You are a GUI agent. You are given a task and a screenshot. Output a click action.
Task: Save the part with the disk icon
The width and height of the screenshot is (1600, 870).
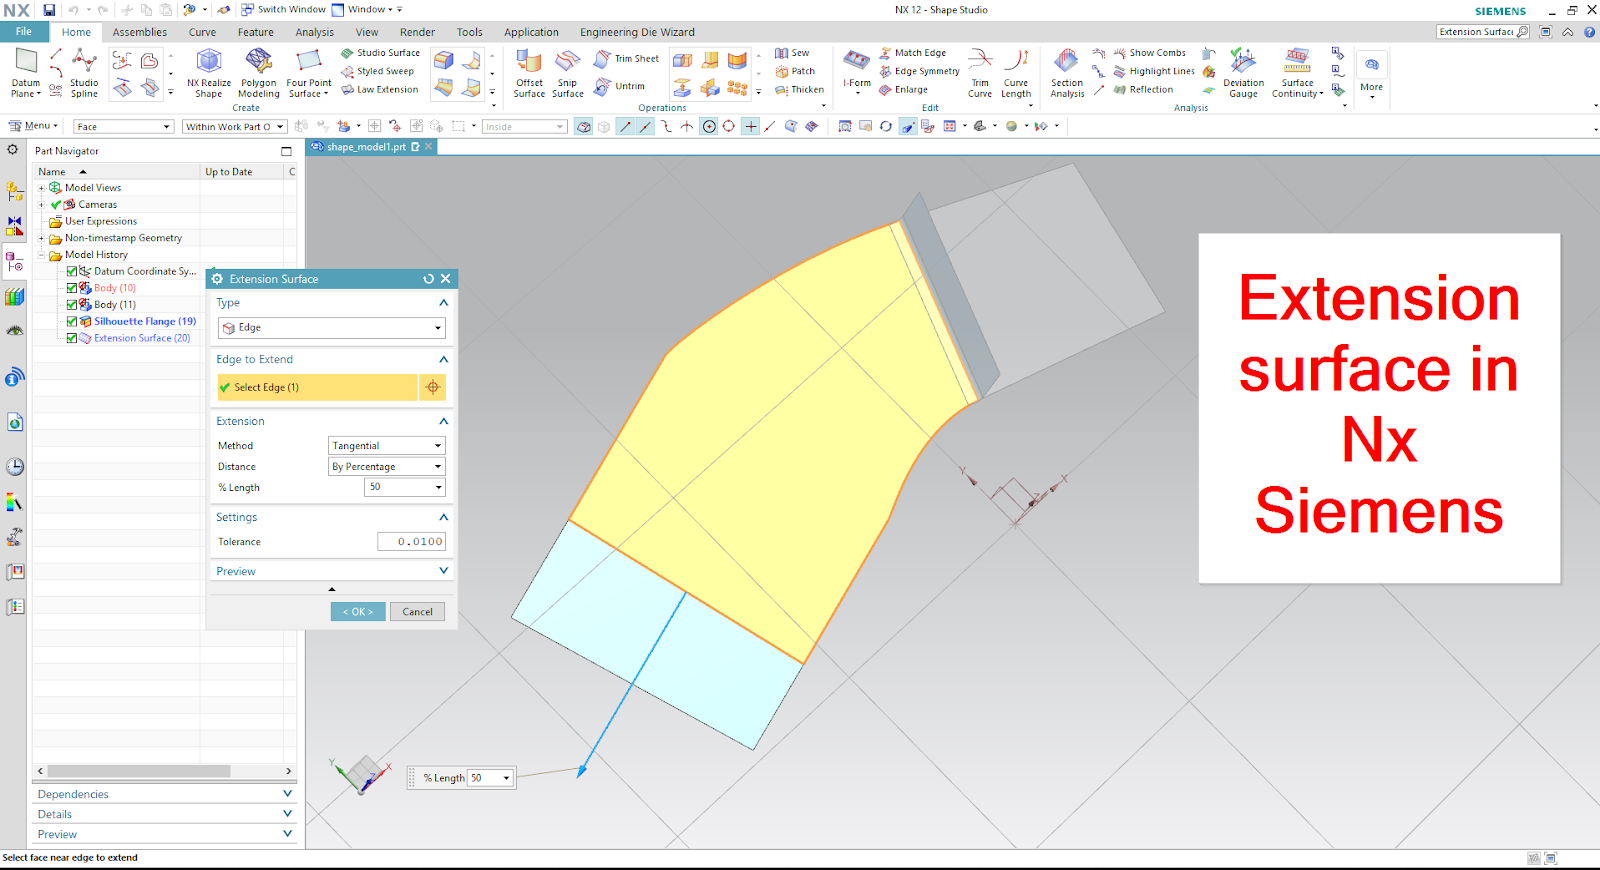tap(49, 10)
